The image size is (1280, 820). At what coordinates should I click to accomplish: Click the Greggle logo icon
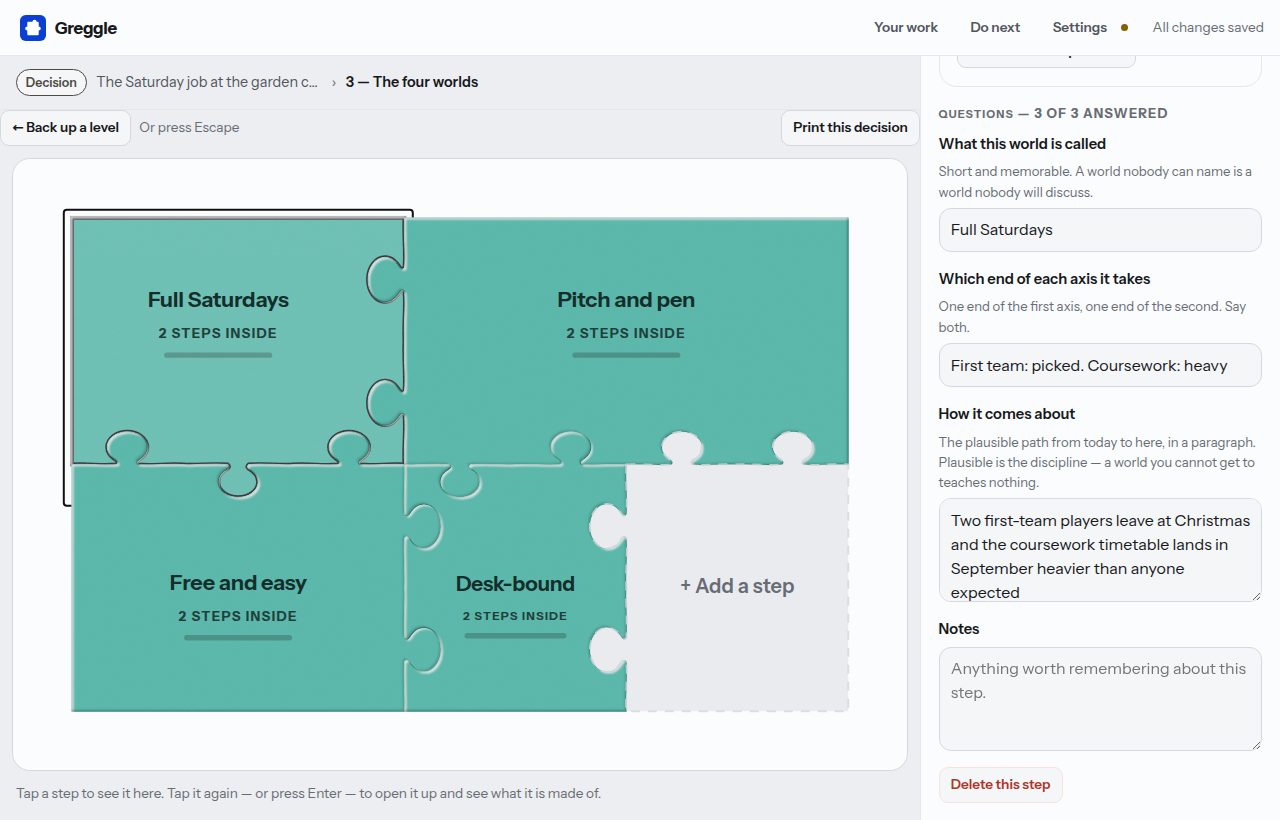(33, 28)
